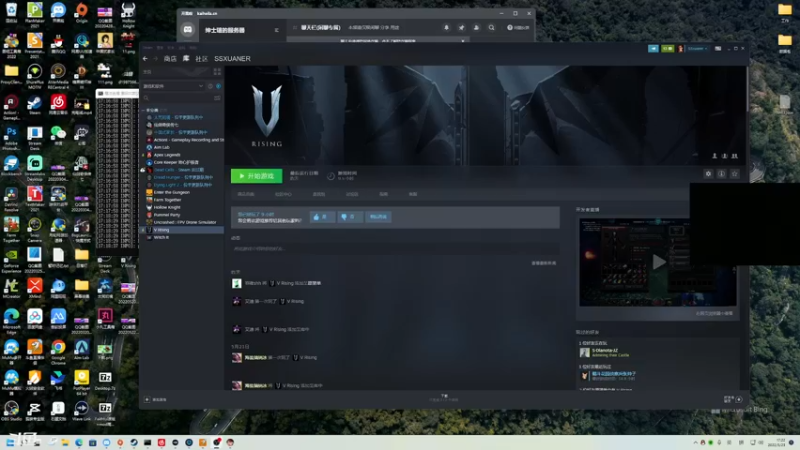Click the green Play game button
The height and width of the screenshot is (450, 800).
[x=256, y=176]
